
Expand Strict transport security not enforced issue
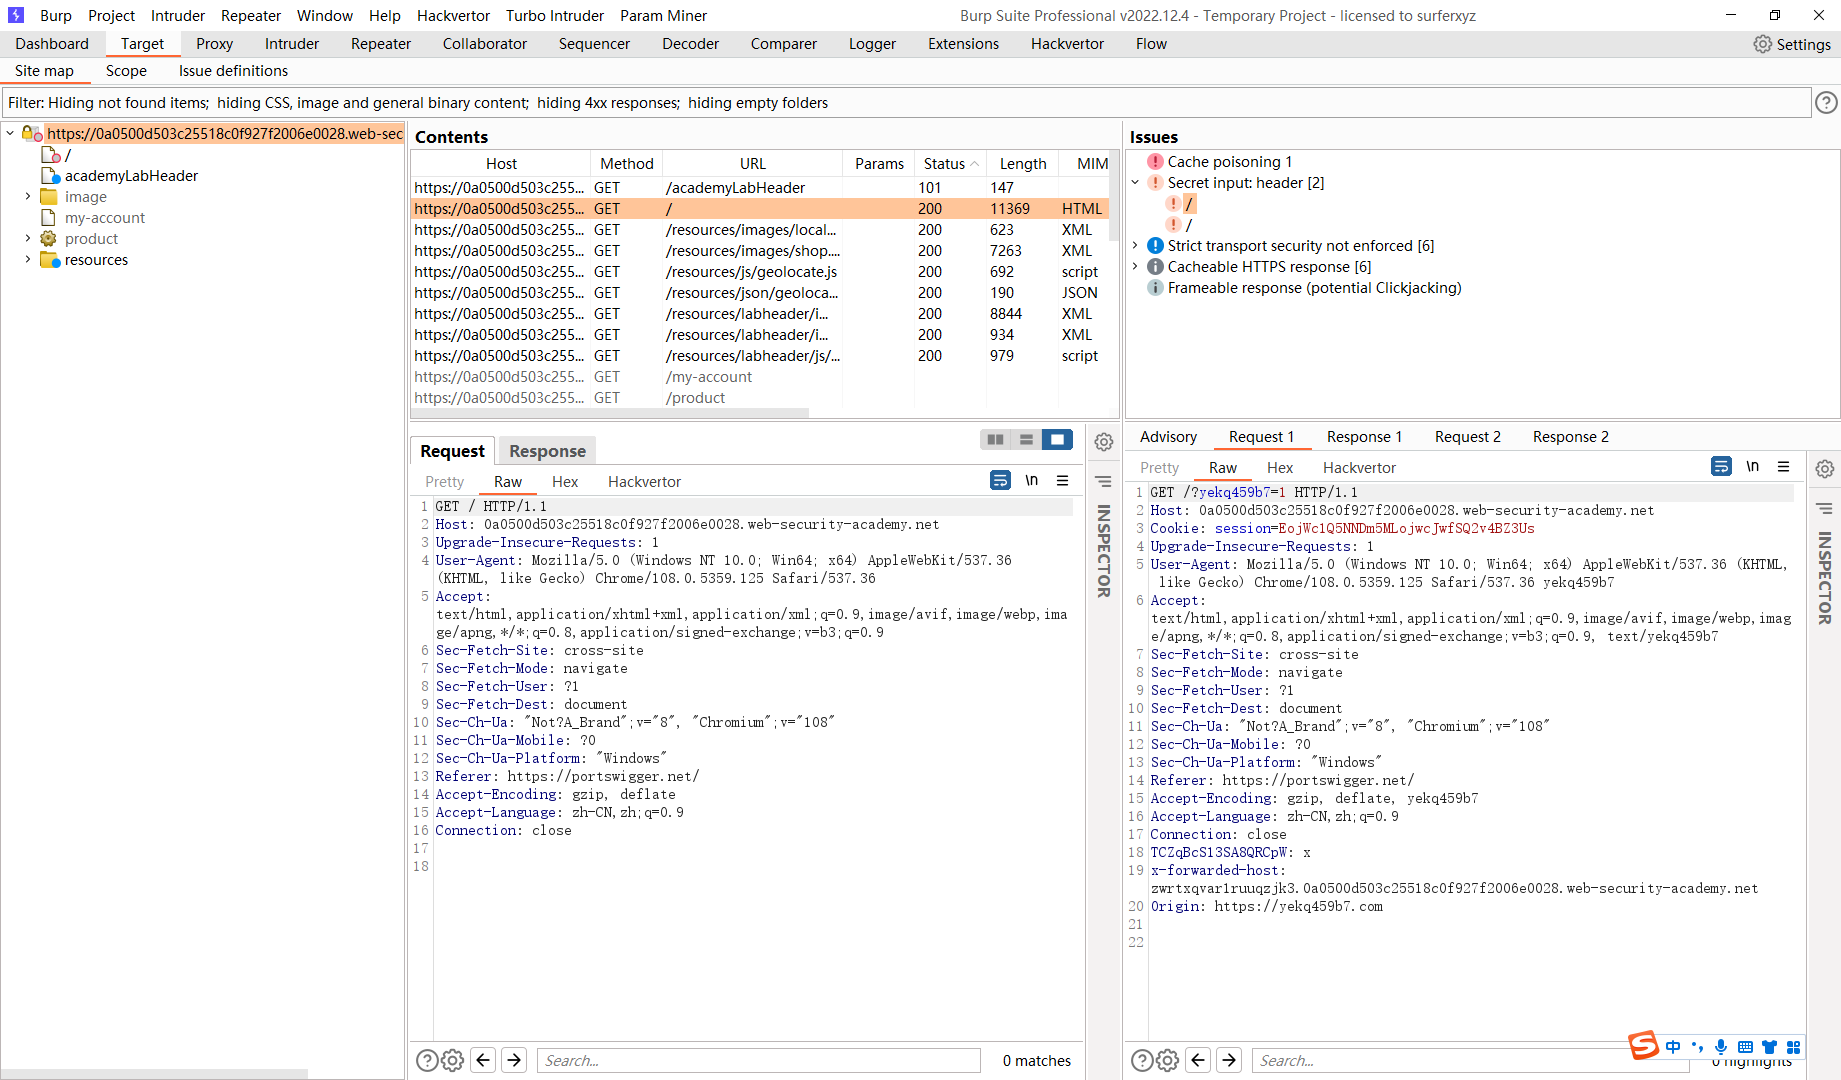[1136, 246]
